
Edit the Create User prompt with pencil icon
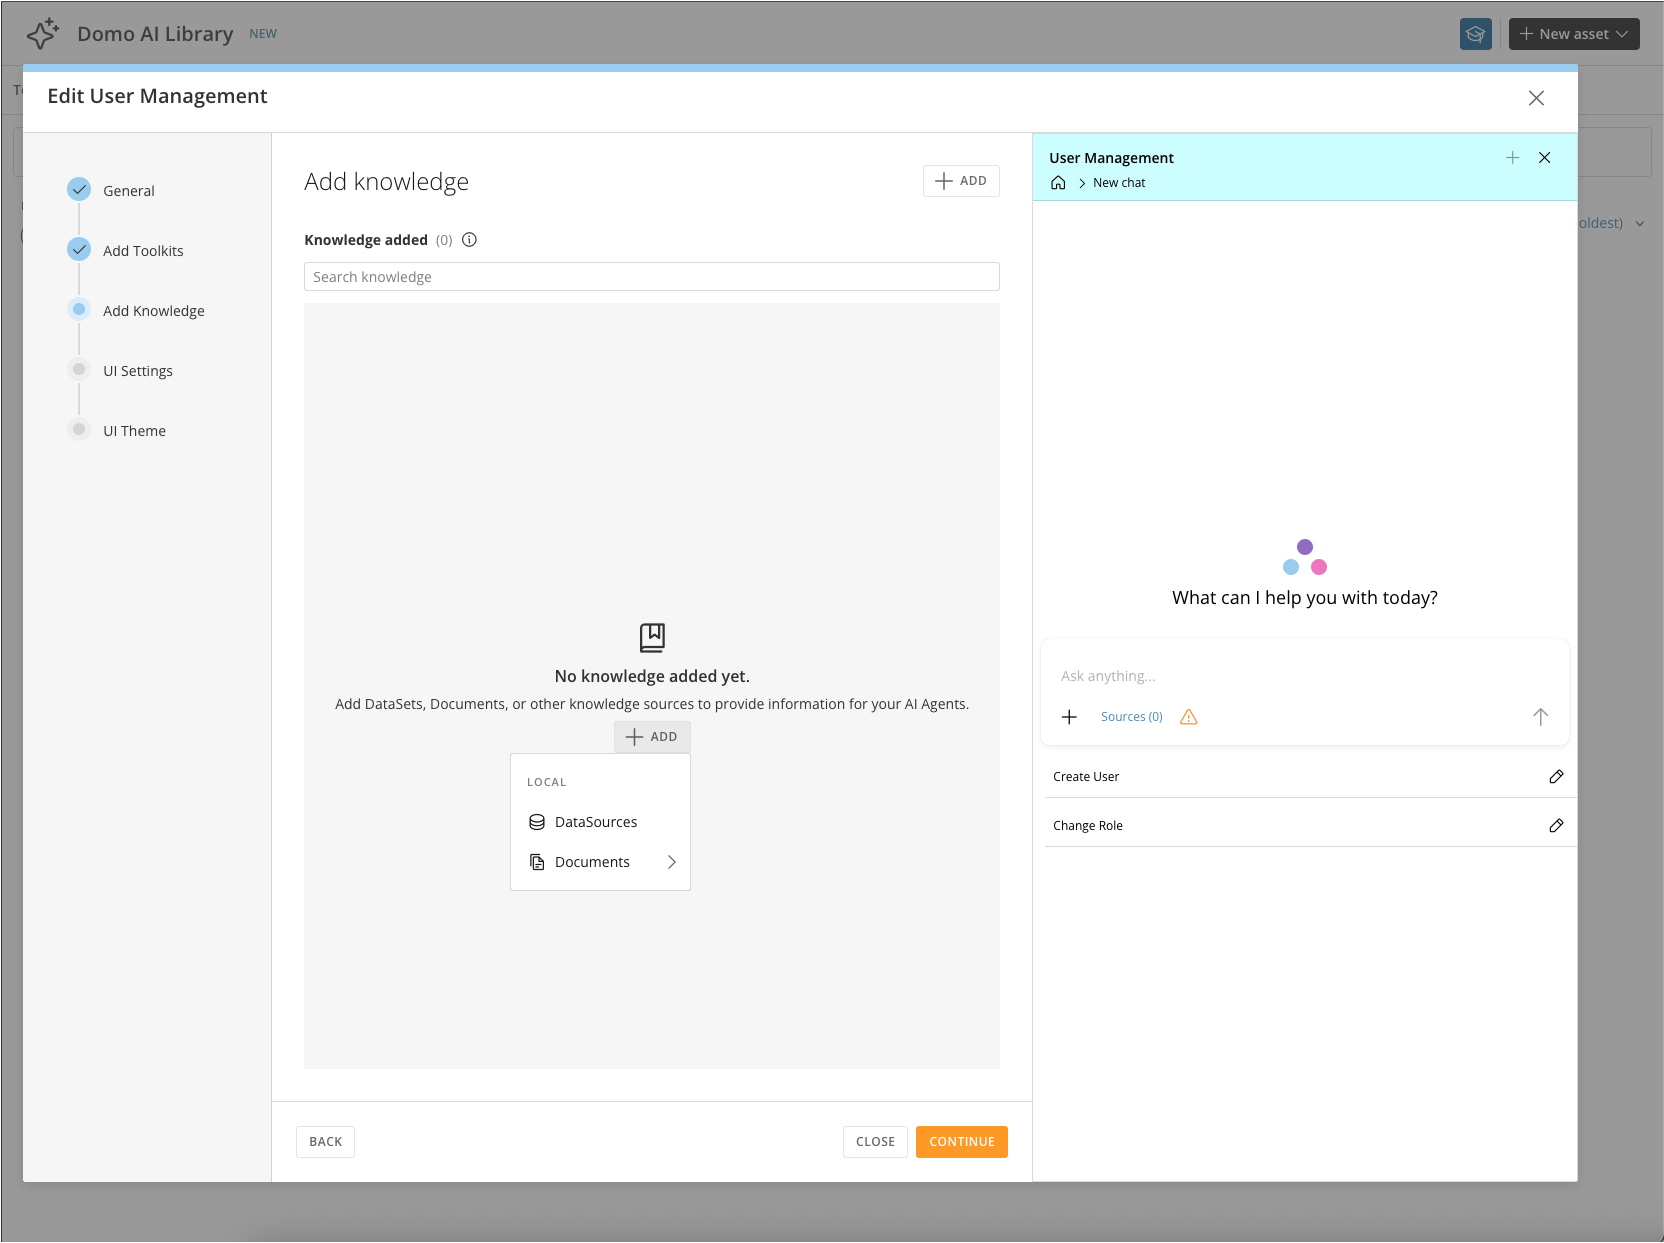1556,777
